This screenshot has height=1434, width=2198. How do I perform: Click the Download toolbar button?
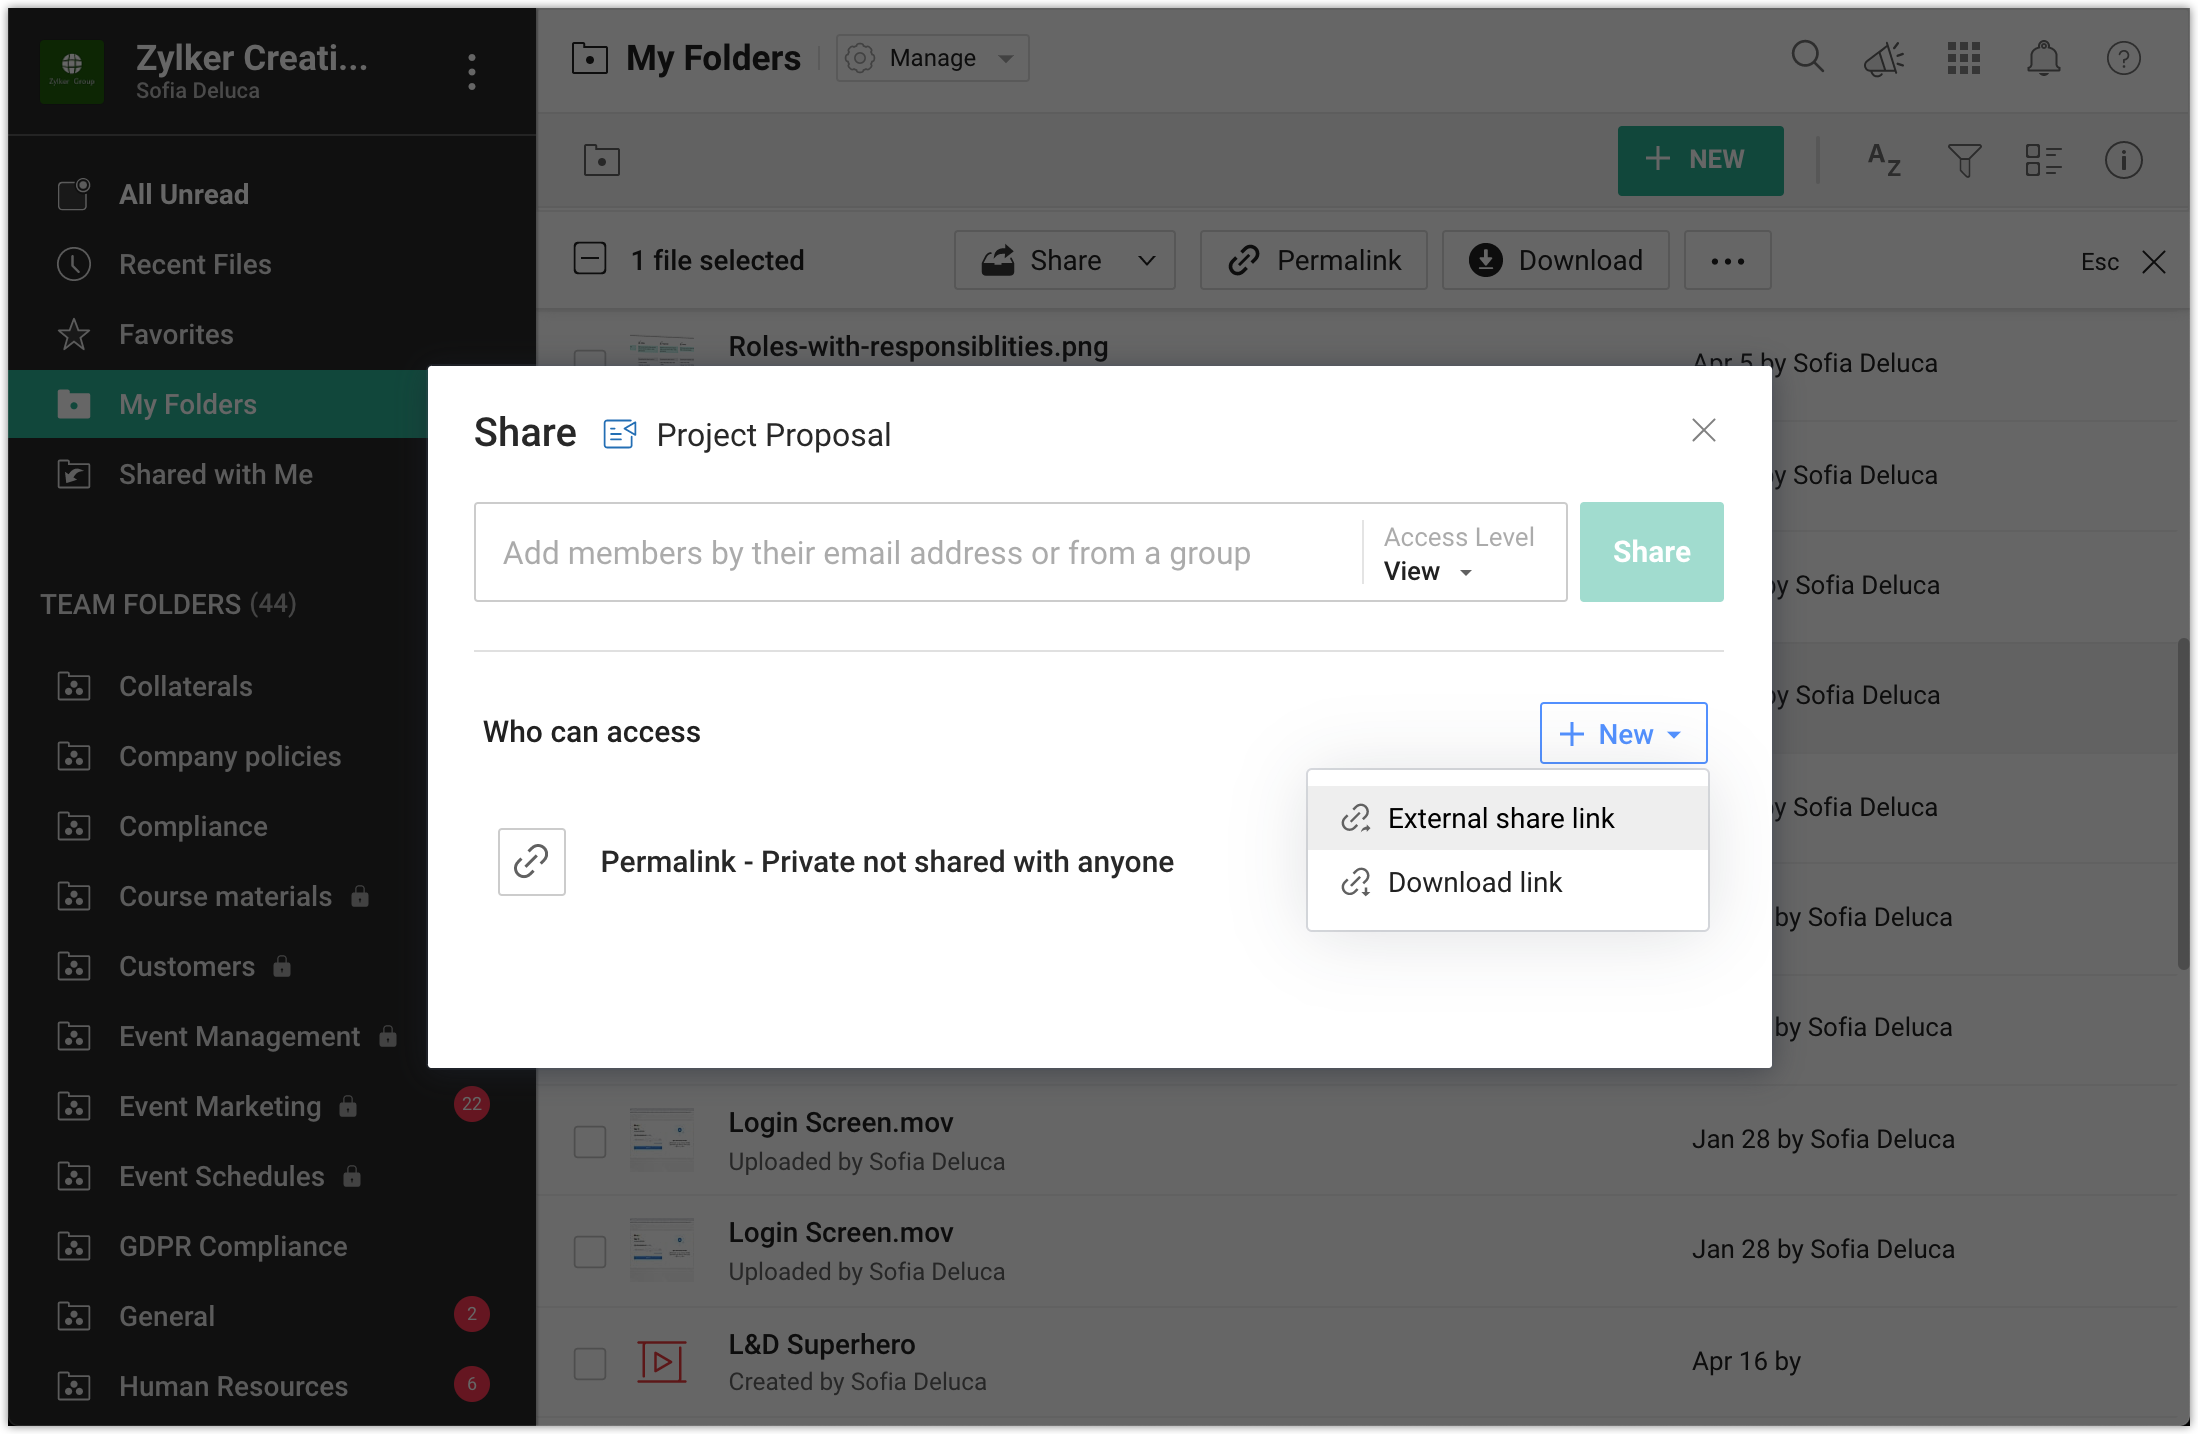(x=1556, y=260)
